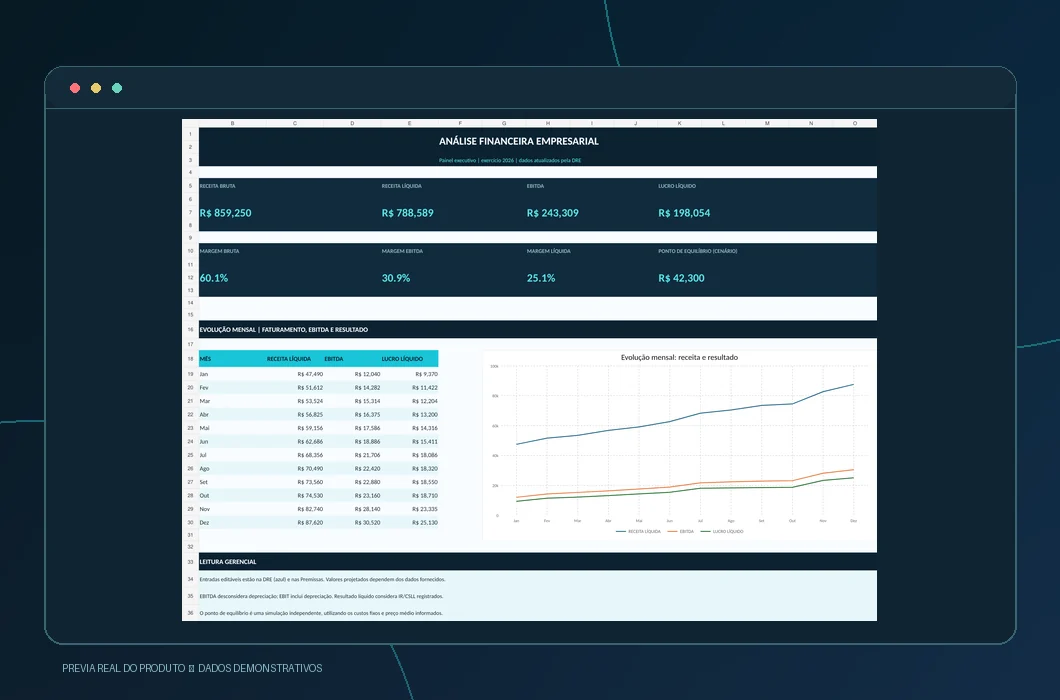Select the Receita Bruta value R$ 859,250
The width and height of the screenshot is (1060, 700).
226,213
